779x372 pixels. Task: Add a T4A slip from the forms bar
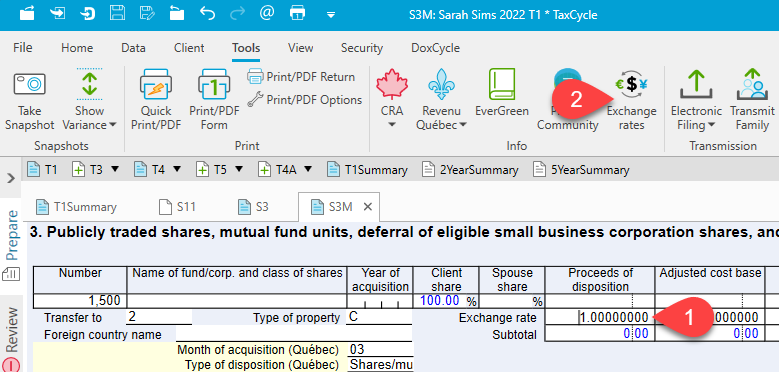click(278, 170)
